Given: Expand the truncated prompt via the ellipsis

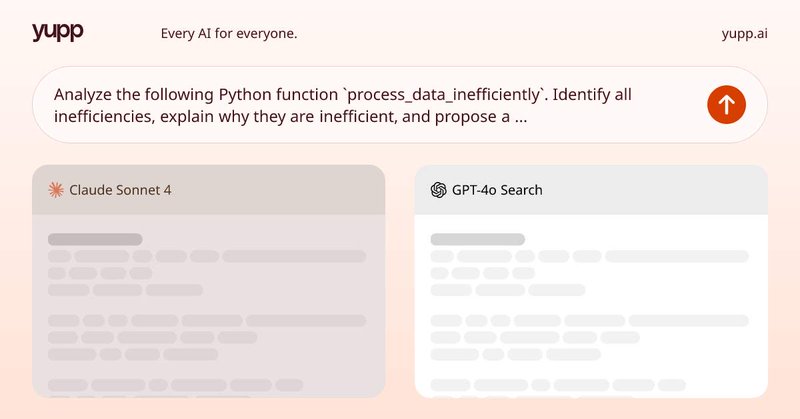Looking at the screenshot, I should (x=521, y=116).
